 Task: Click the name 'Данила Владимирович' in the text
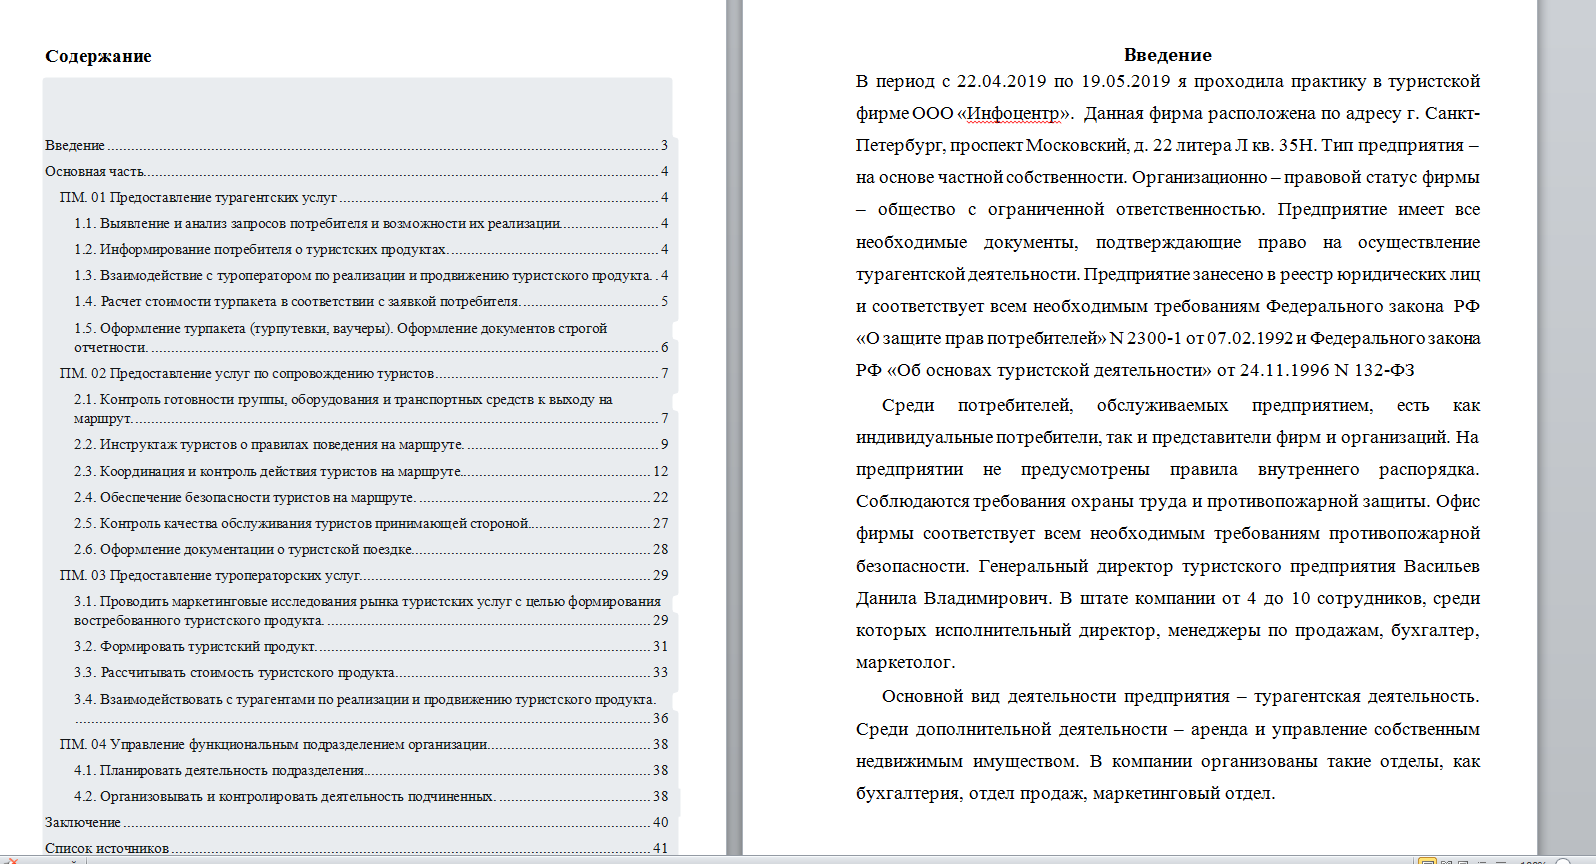(953, 598)
